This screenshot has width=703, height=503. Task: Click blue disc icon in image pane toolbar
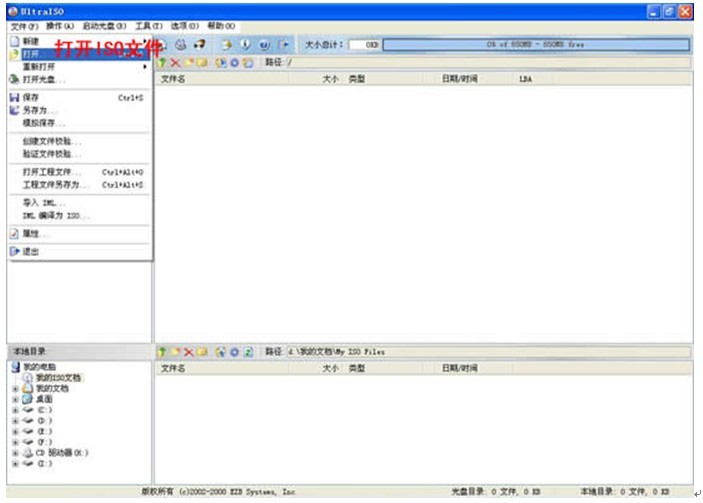234,63
